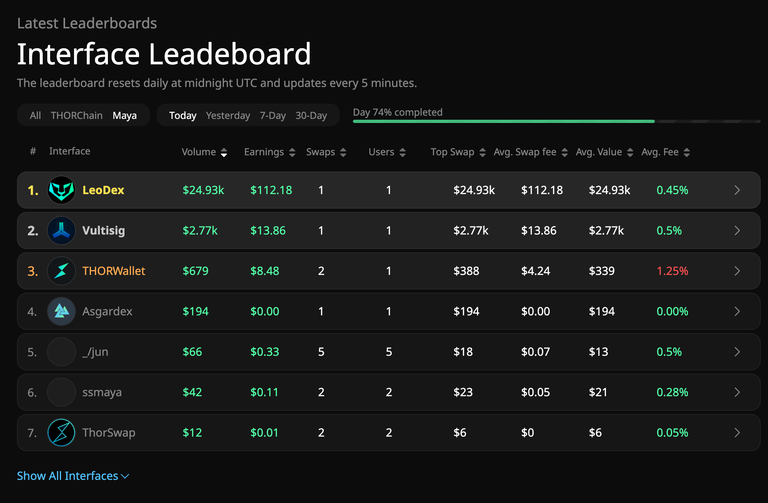Click Asgardex avg fee 0.00%
The height and width of the screenshot is (503, 768).
coord(672,311)
